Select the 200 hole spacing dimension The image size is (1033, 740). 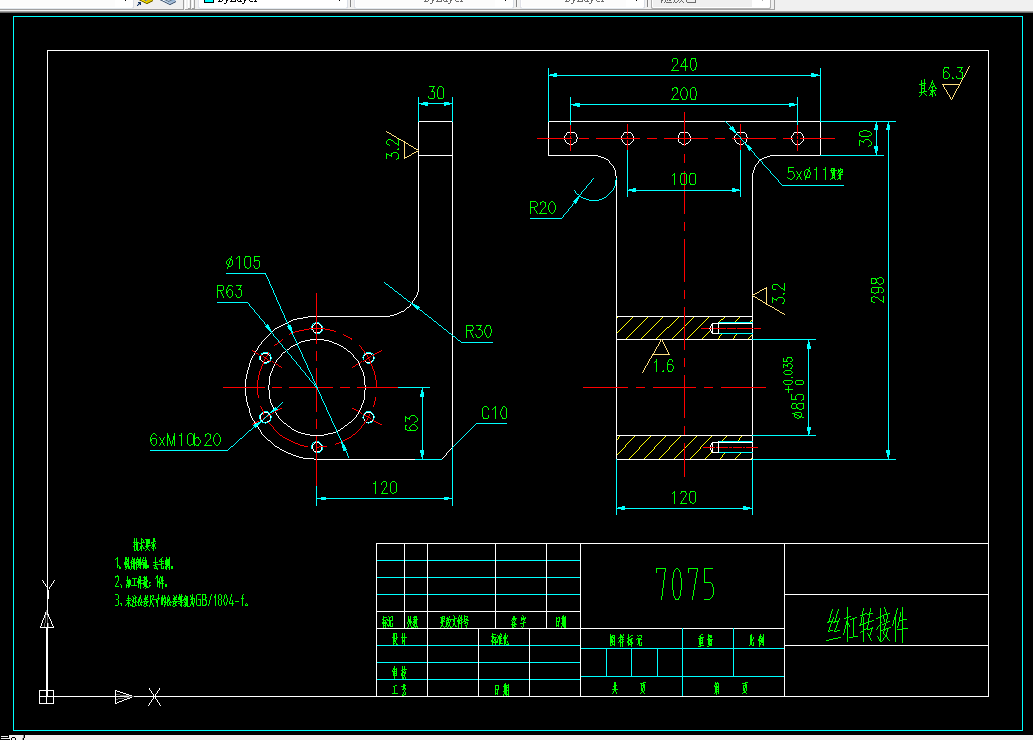tap(684, 94)
